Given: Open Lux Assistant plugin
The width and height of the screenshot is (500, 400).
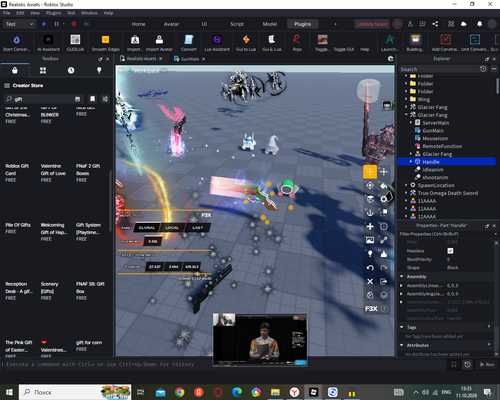Looking at the screenshot, I should 217,43.
